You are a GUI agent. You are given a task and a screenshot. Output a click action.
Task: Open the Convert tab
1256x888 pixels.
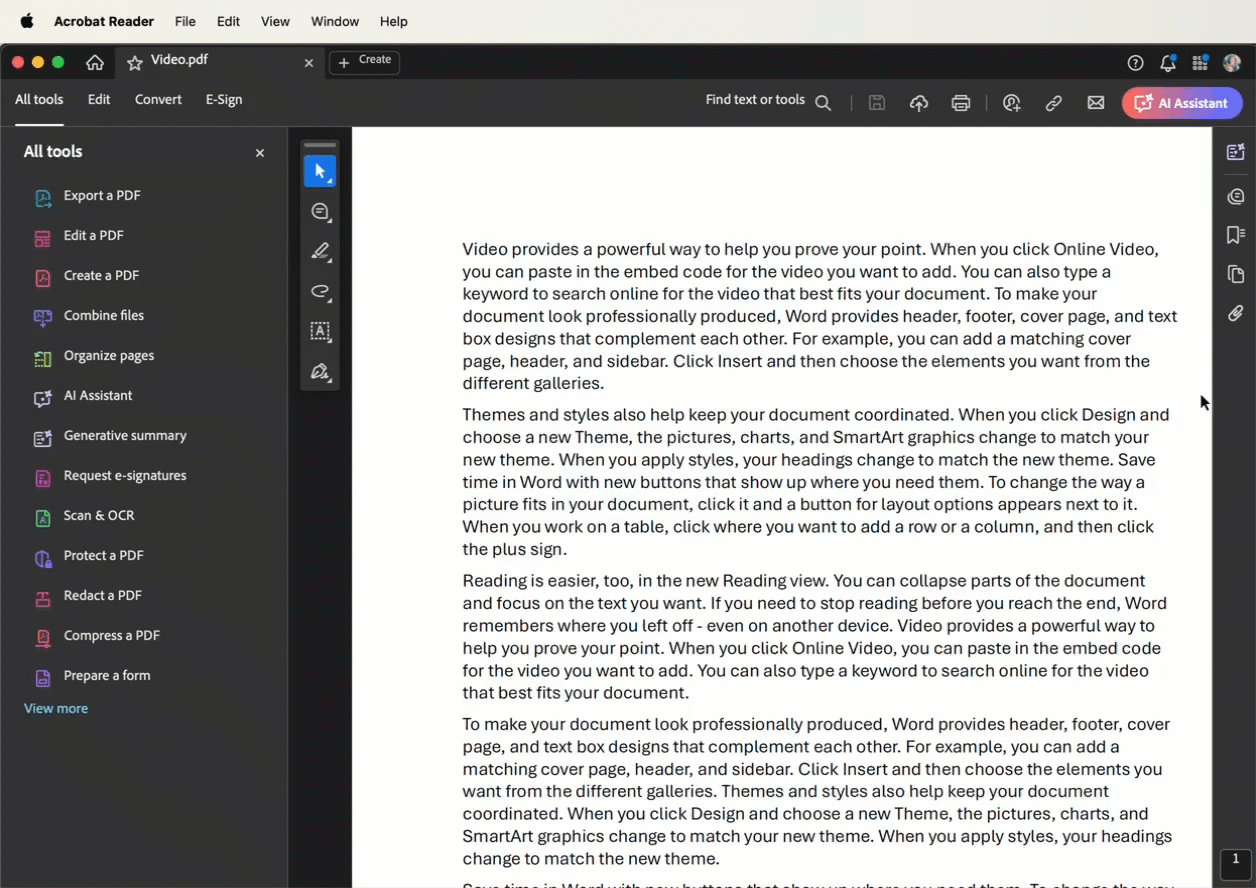(x=158, y=100)
